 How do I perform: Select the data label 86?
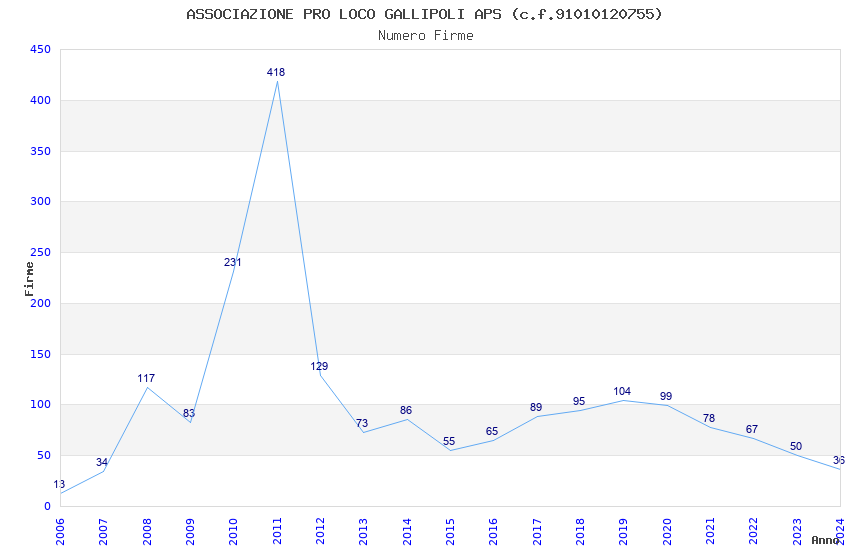[x=406, y=410]
